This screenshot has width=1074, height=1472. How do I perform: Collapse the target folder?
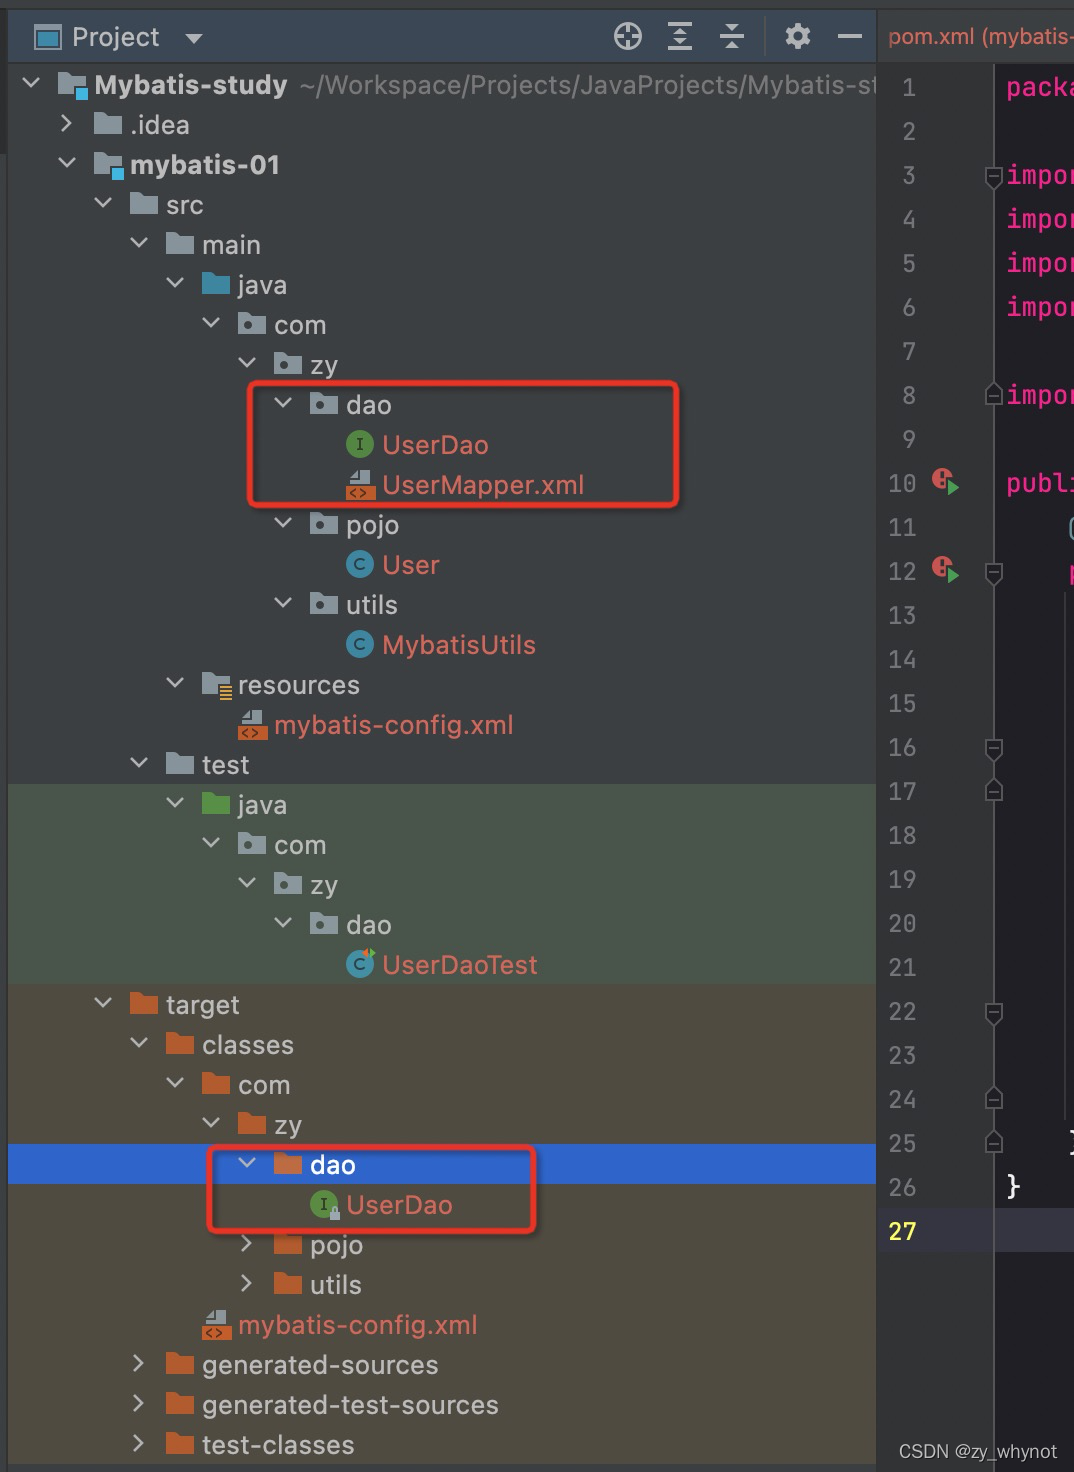pos(103,1003)
